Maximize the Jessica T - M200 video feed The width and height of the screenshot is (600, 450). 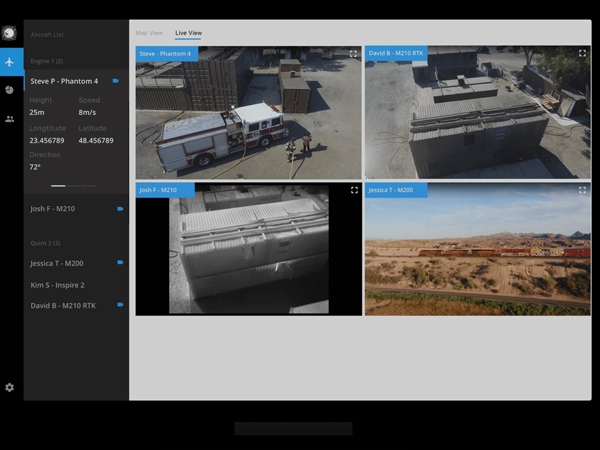583,190
